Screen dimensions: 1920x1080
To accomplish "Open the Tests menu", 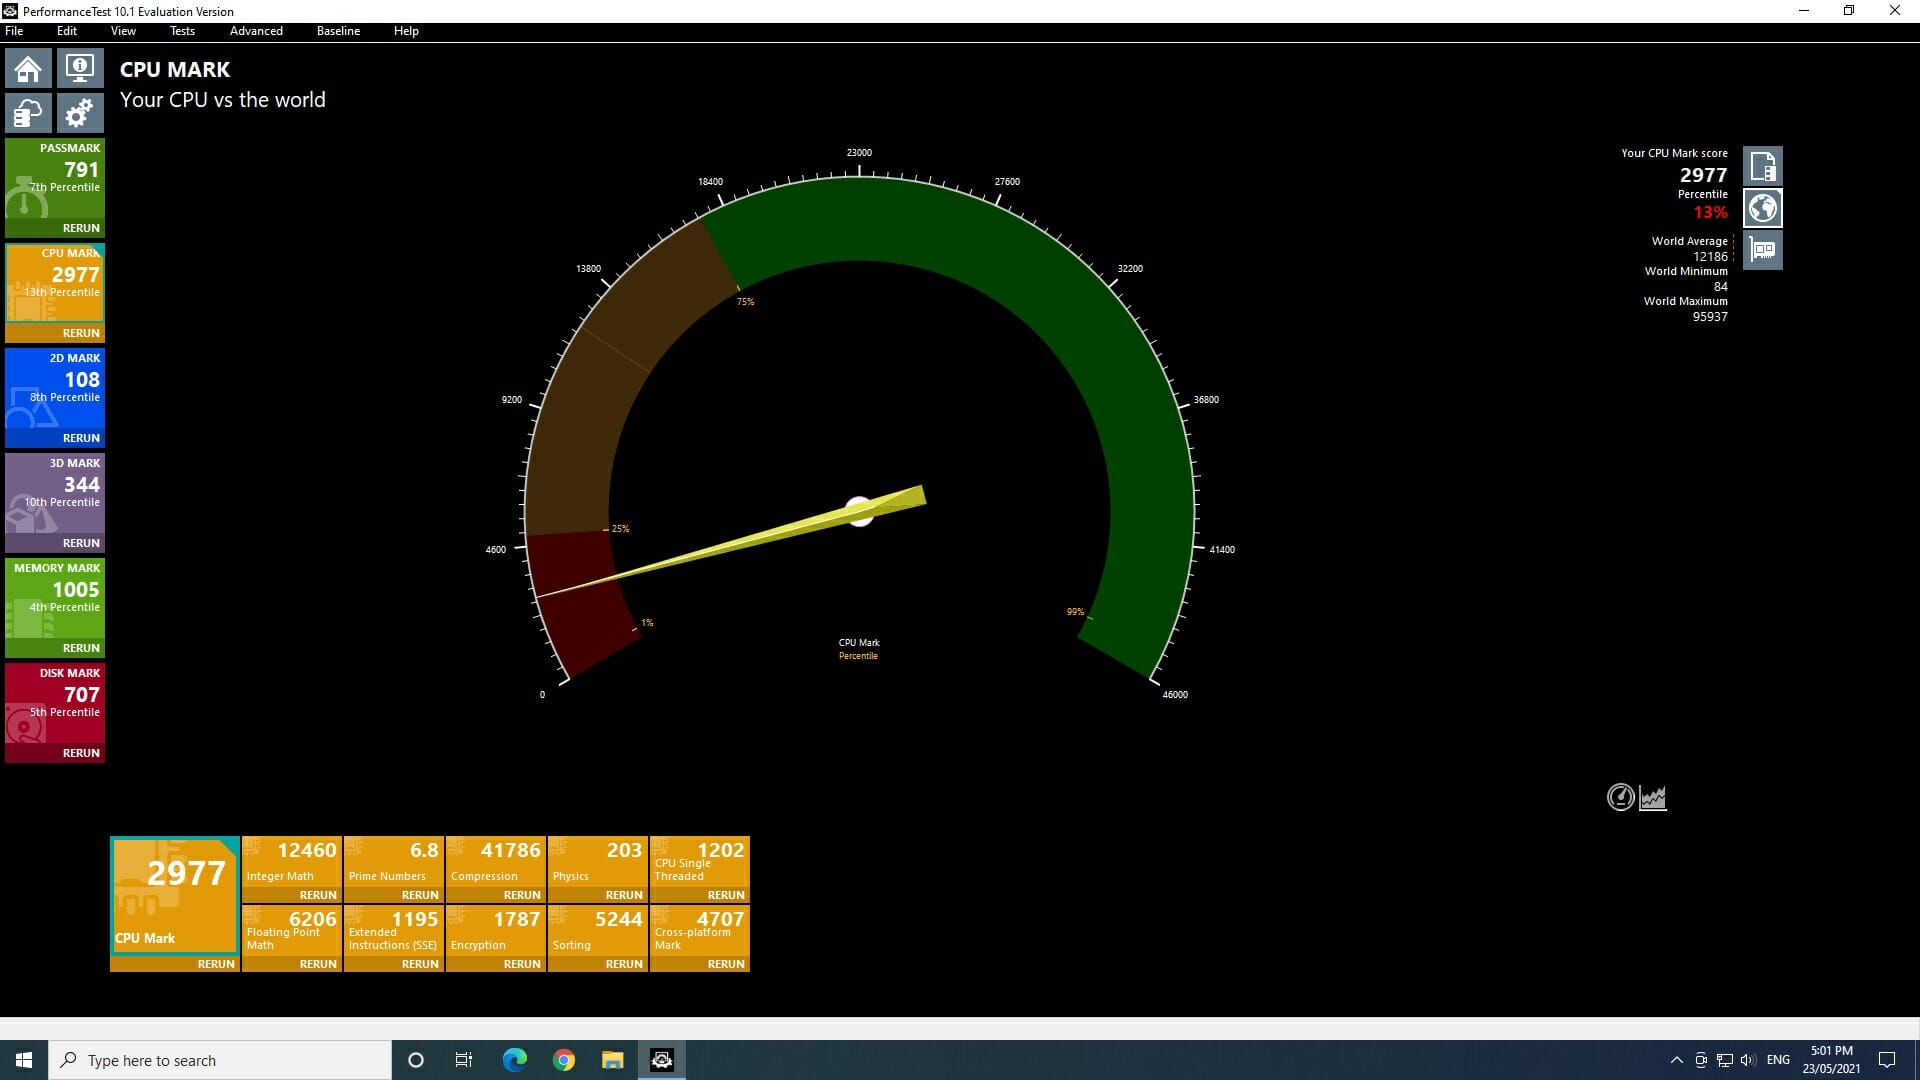I will coord(182,31).
